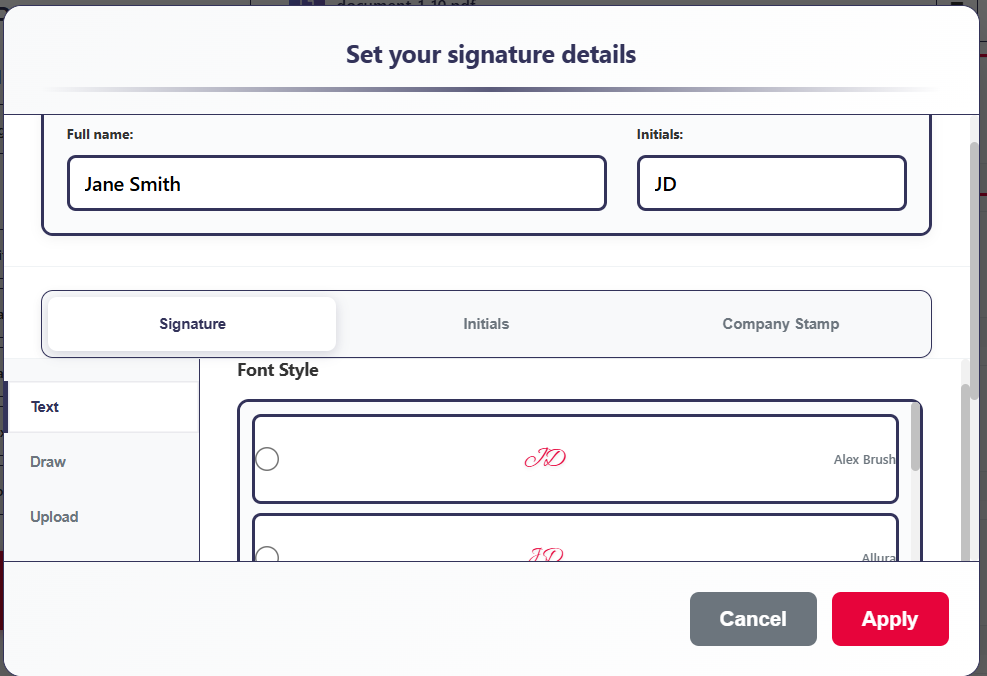Open the Upload signature option
This screenshot has height=676, width=987.
pyautogui.click(x=54, y=517)
